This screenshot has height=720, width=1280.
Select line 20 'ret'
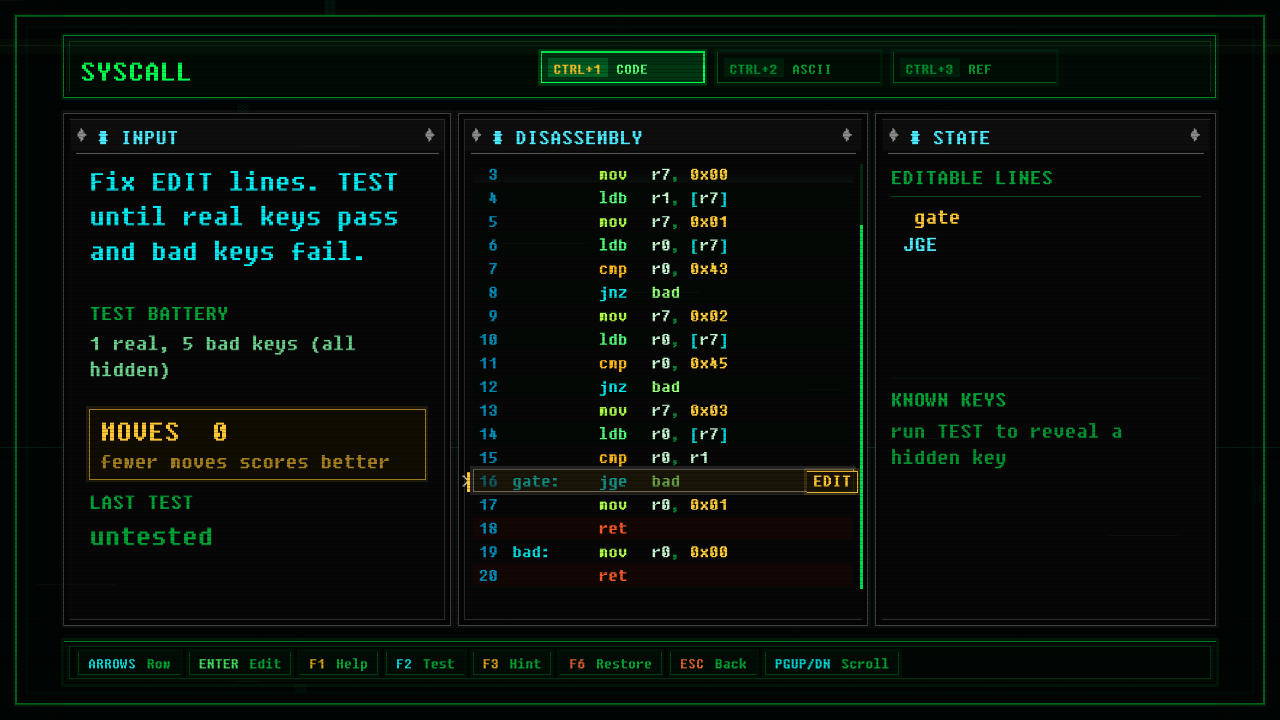point(664,576)
